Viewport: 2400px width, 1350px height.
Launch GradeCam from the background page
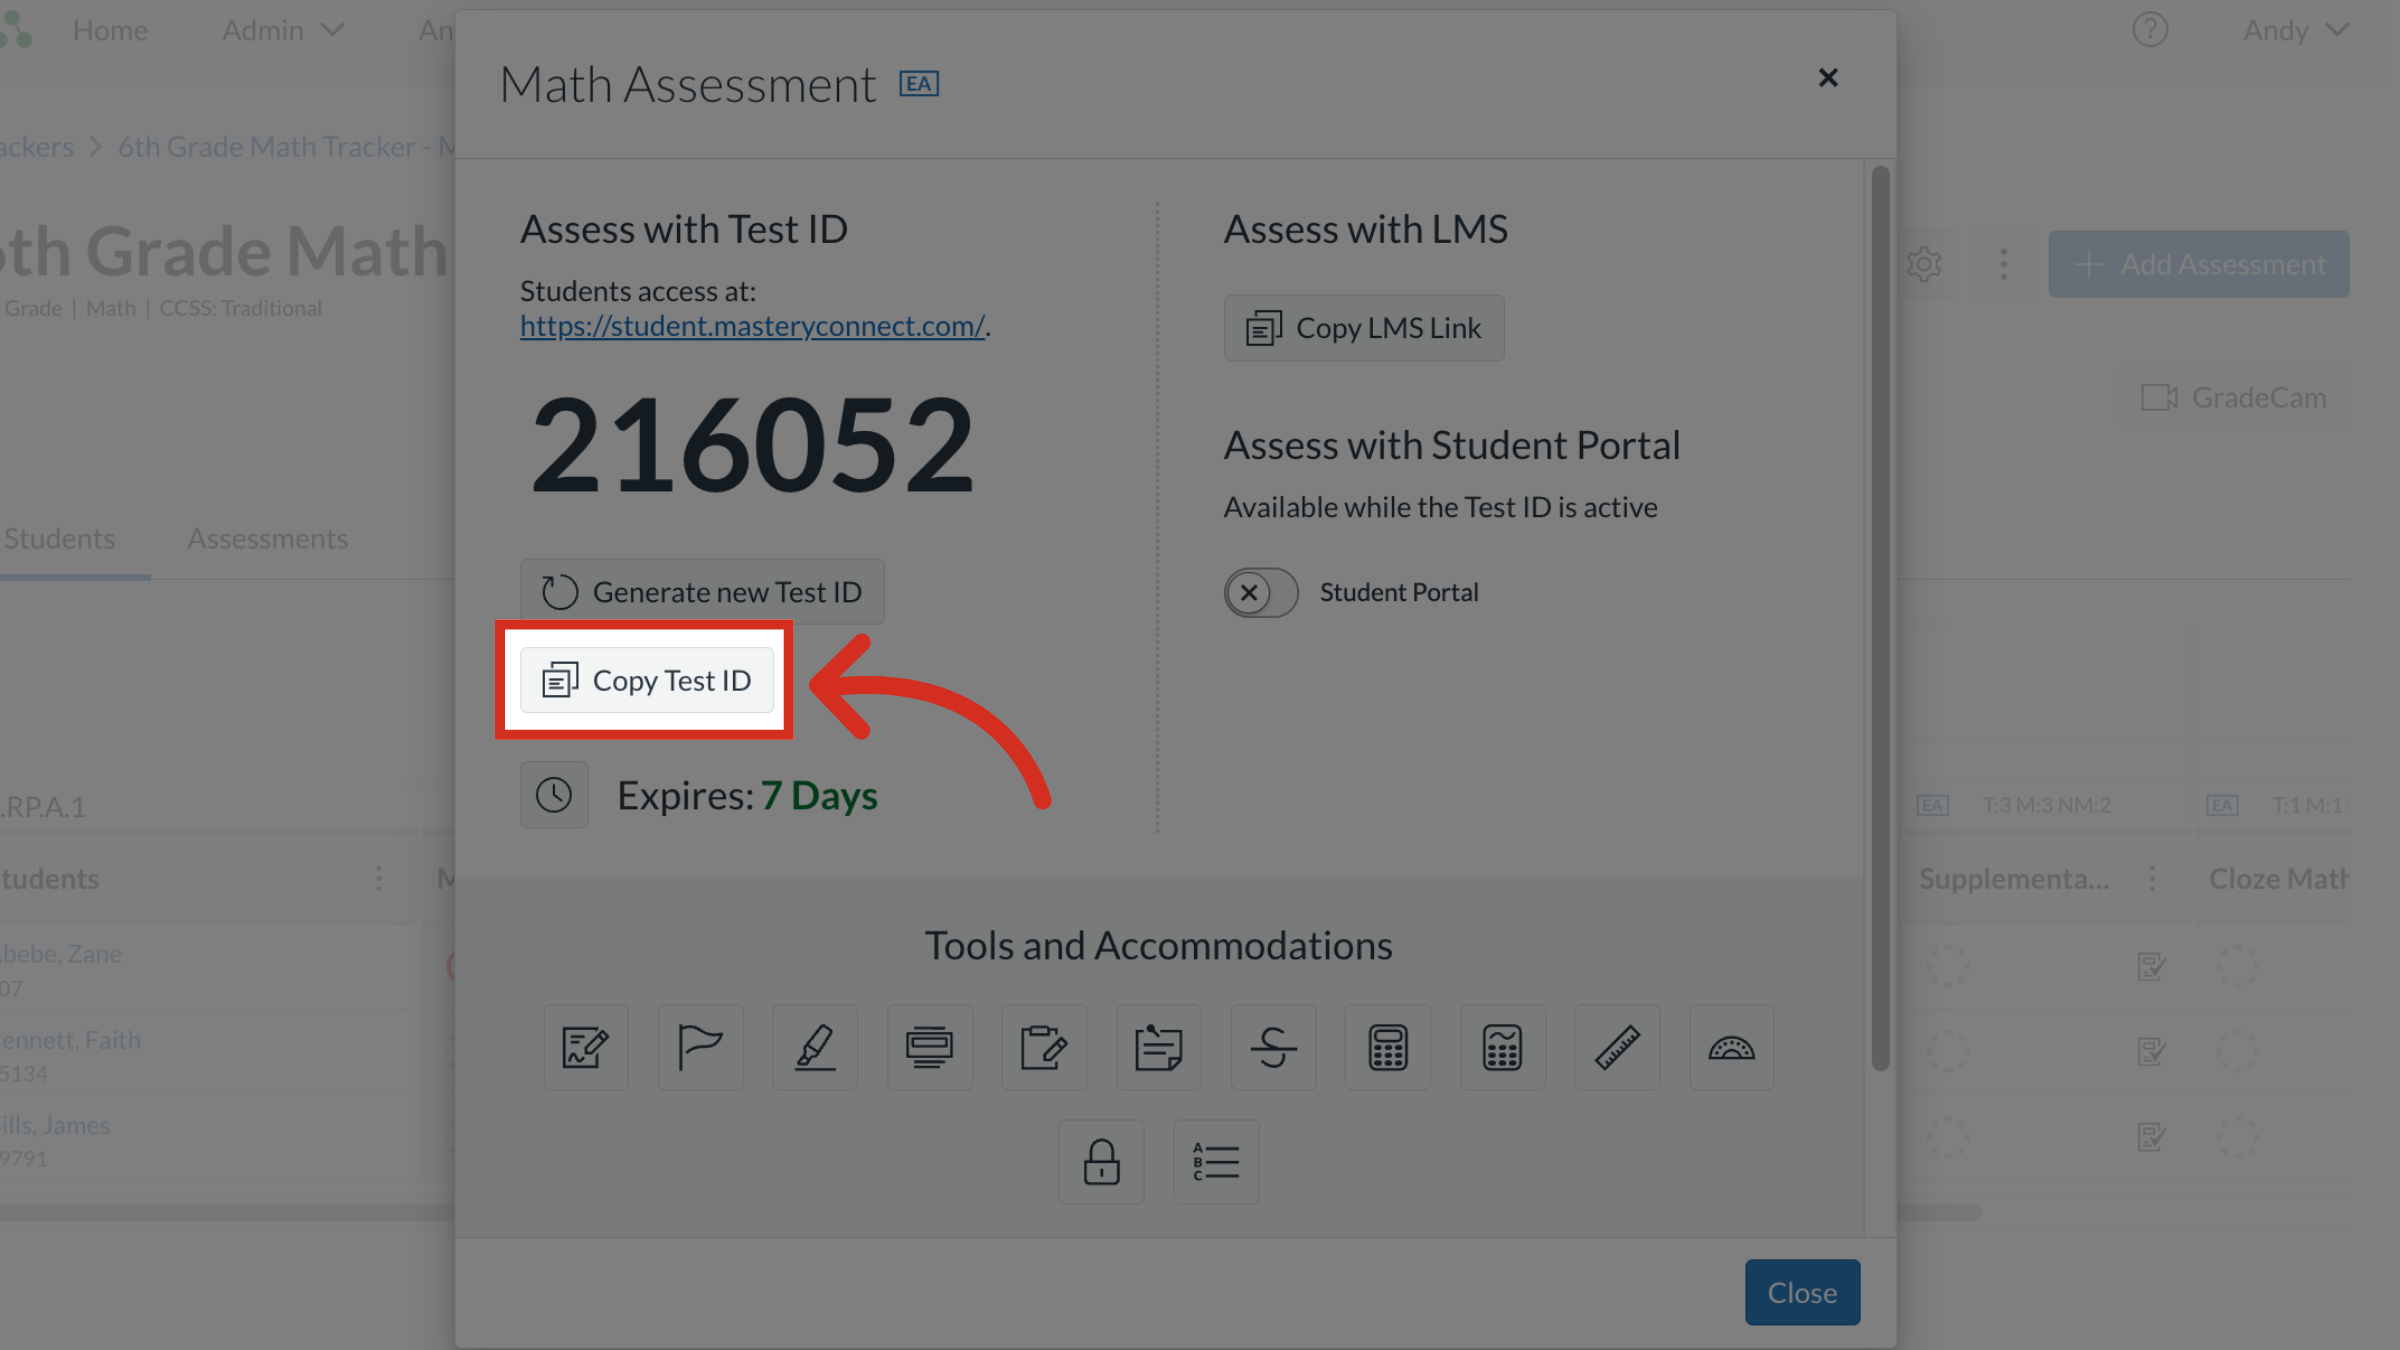(x=2234, y=397)
